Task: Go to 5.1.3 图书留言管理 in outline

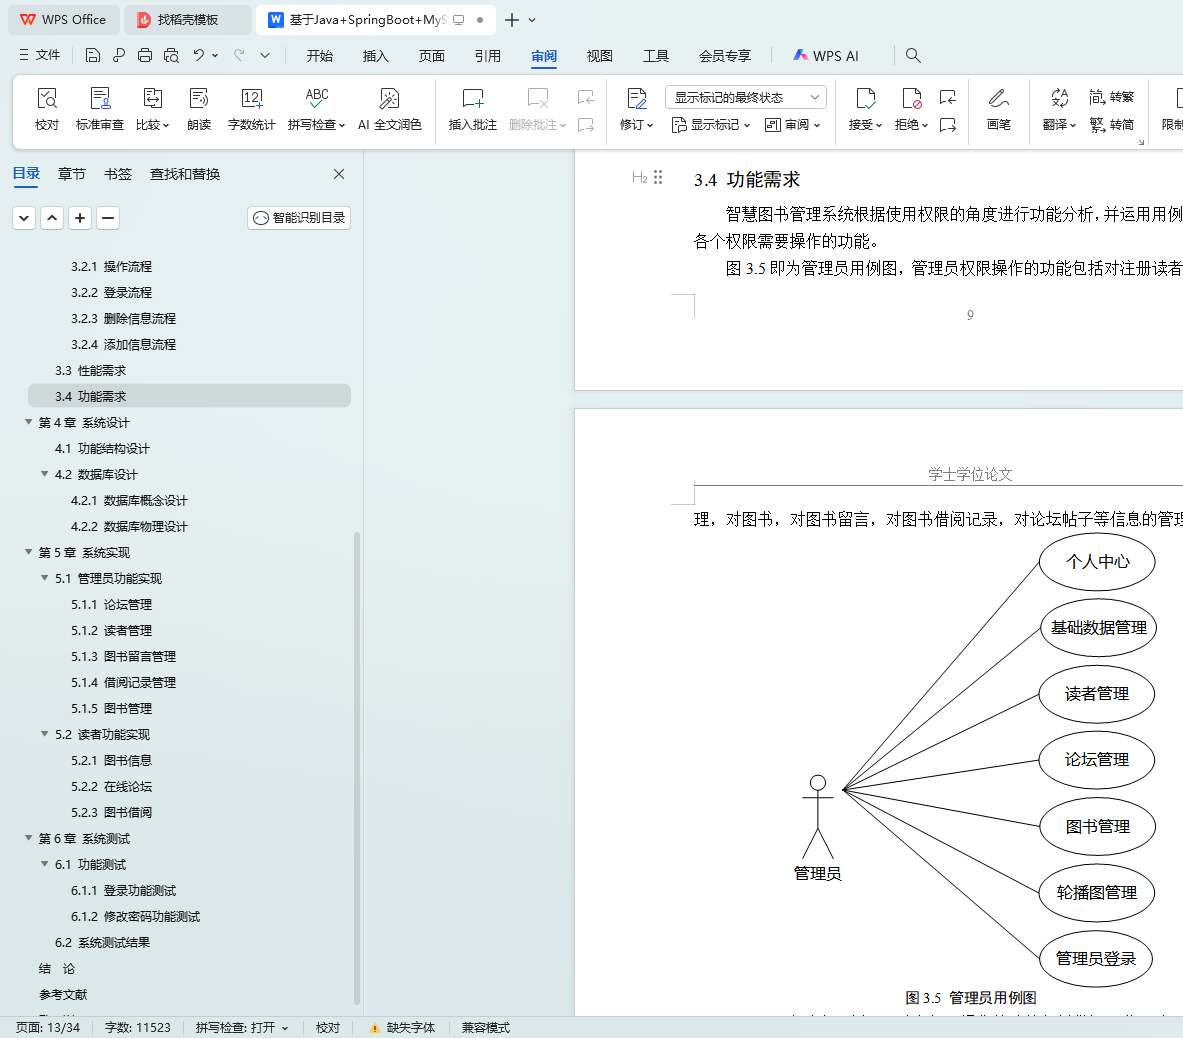Action: [x=124, y=656]
